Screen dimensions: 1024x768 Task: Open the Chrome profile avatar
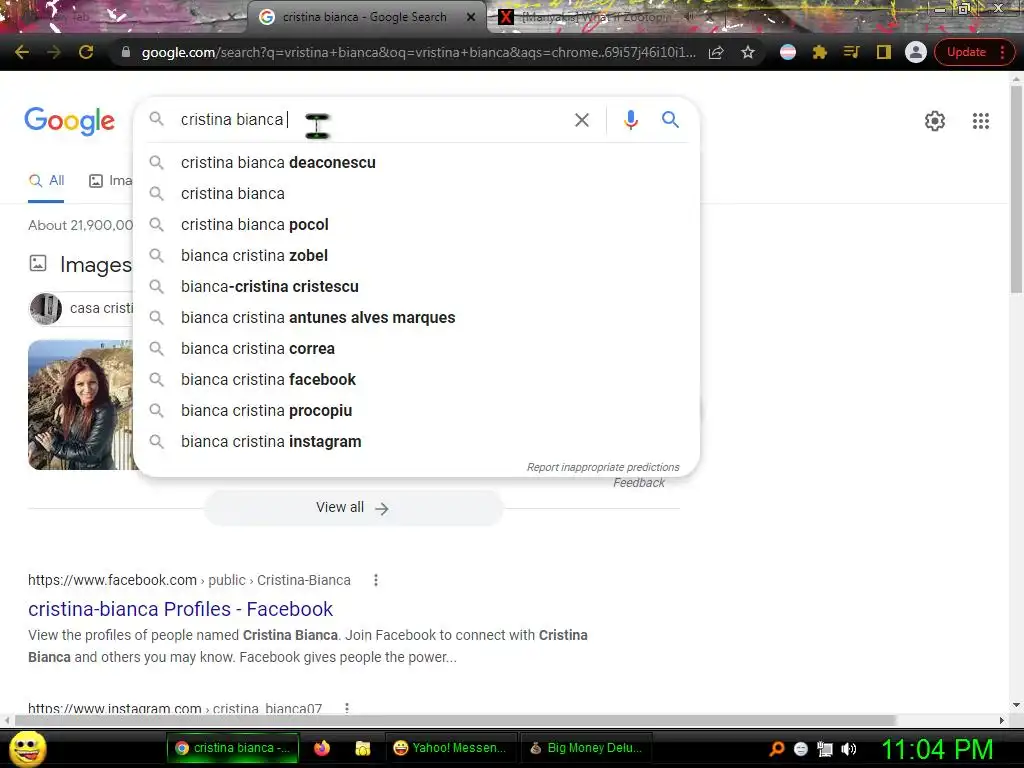click(916, 52)
